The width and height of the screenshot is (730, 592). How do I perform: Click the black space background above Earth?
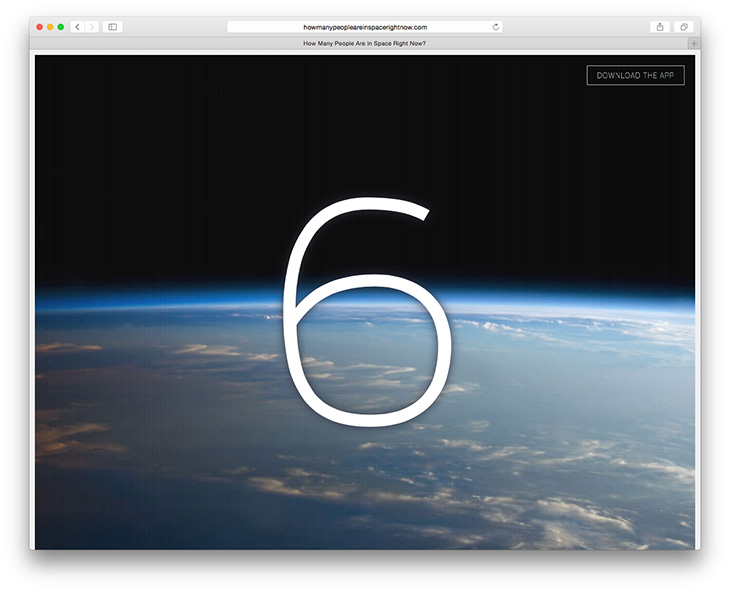180,150
